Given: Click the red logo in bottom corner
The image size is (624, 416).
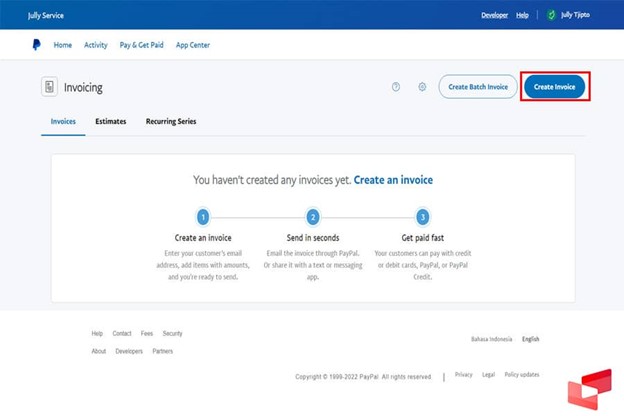Looking at the screenshot, I should 588,389.
